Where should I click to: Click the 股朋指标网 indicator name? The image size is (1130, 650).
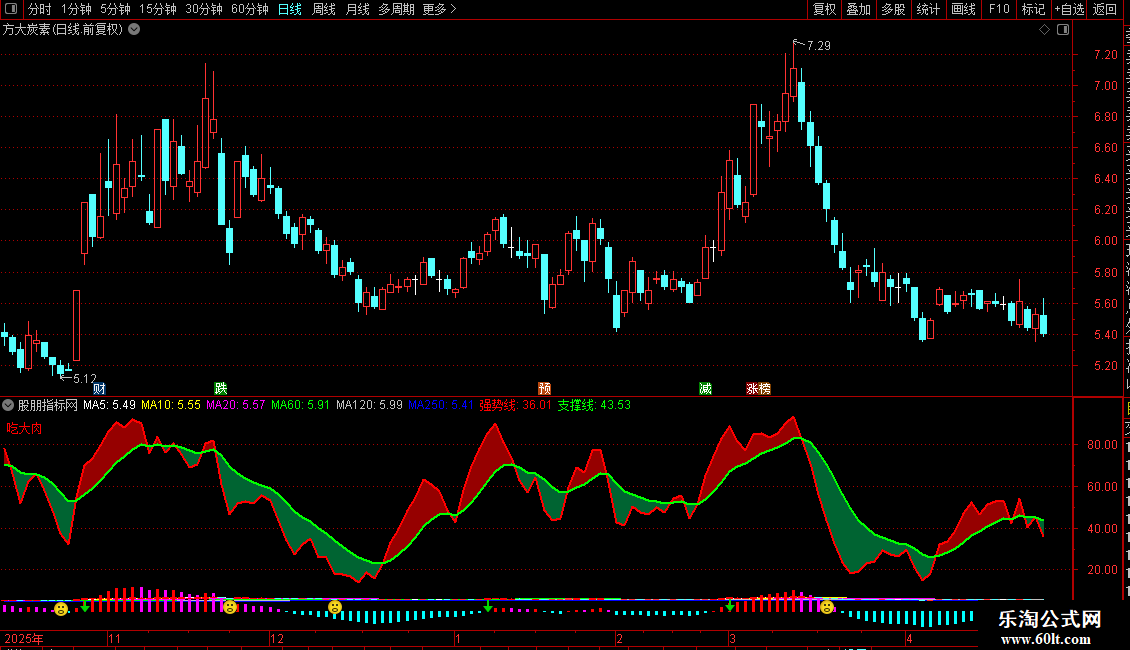48,405
